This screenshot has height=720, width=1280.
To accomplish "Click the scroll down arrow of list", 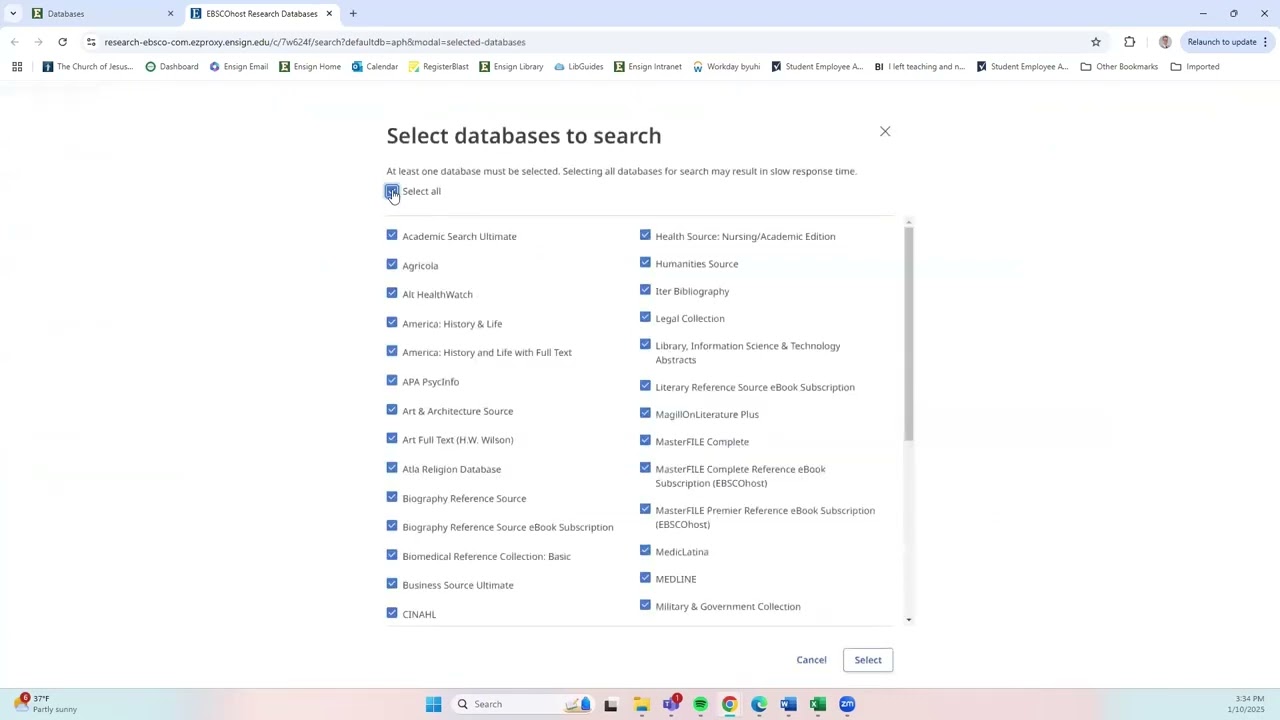I will [909, 620].
